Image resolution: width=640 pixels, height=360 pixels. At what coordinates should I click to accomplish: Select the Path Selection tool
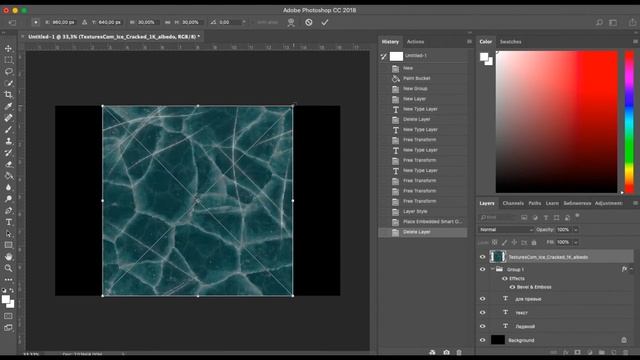8,234
